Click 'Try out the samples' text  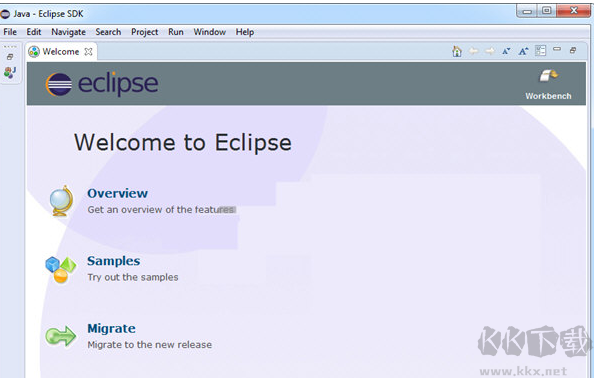(x=133, y=277)
